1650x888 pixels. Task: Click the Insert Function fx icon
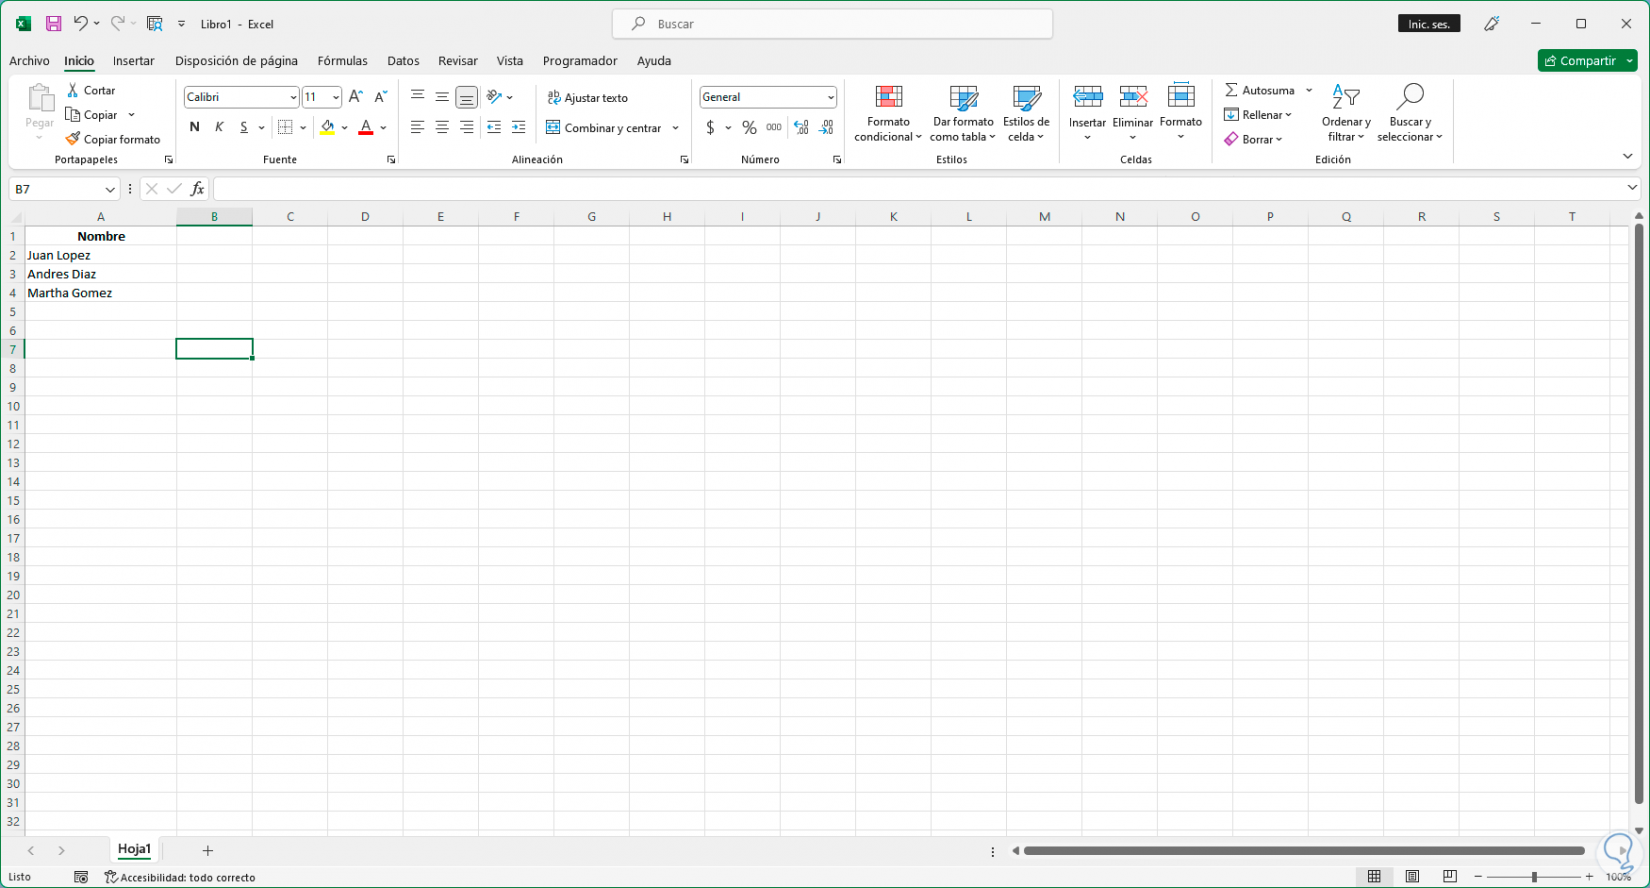197,189
